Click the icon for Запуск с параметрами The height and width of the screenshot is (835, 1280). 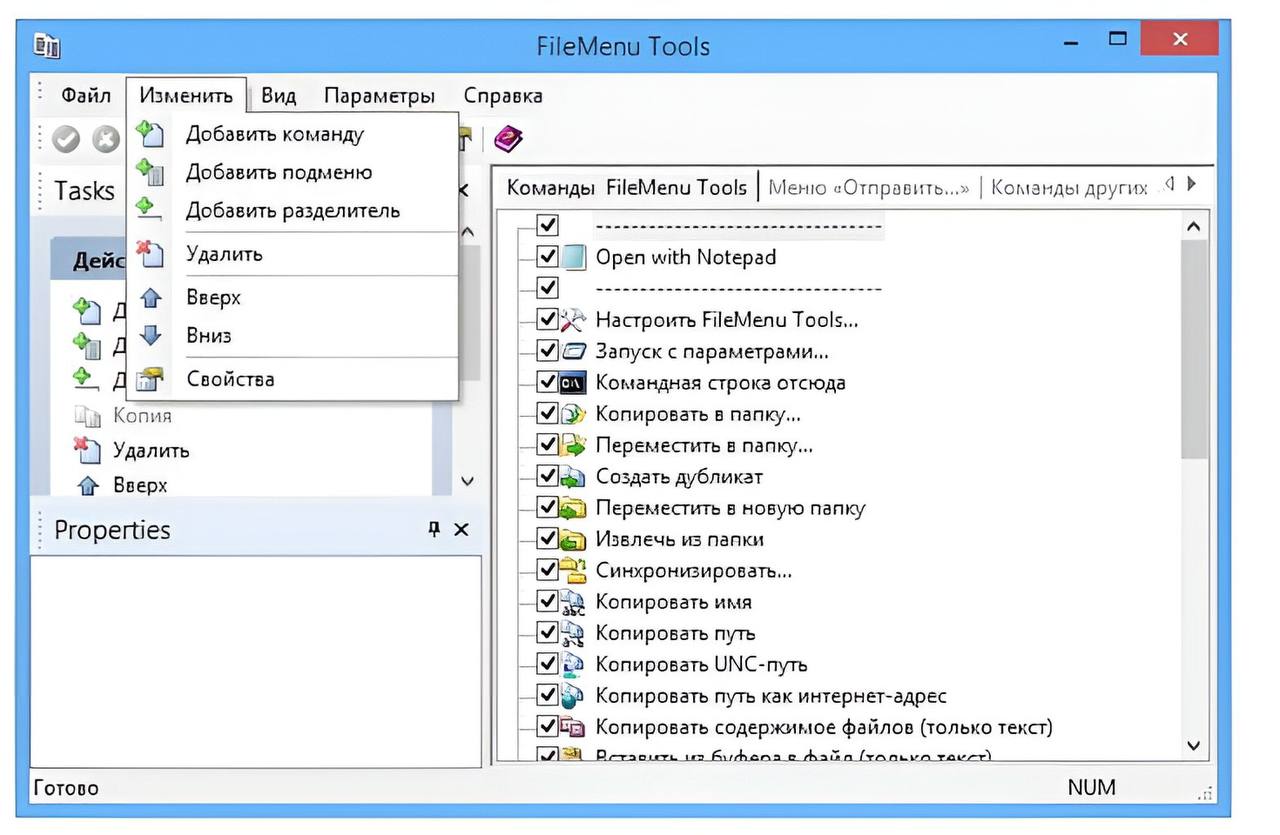(573, 352)
